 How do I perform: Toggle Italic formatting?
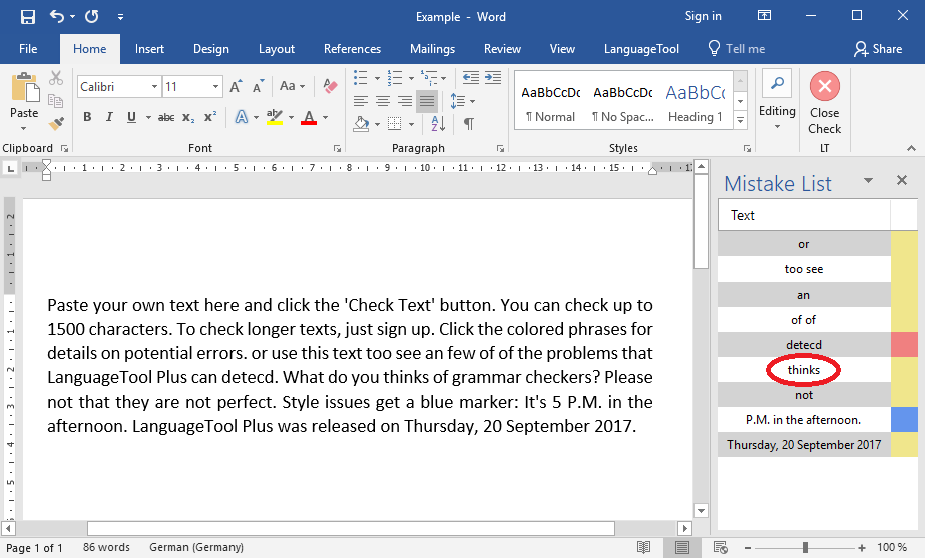tap(109, 118)
